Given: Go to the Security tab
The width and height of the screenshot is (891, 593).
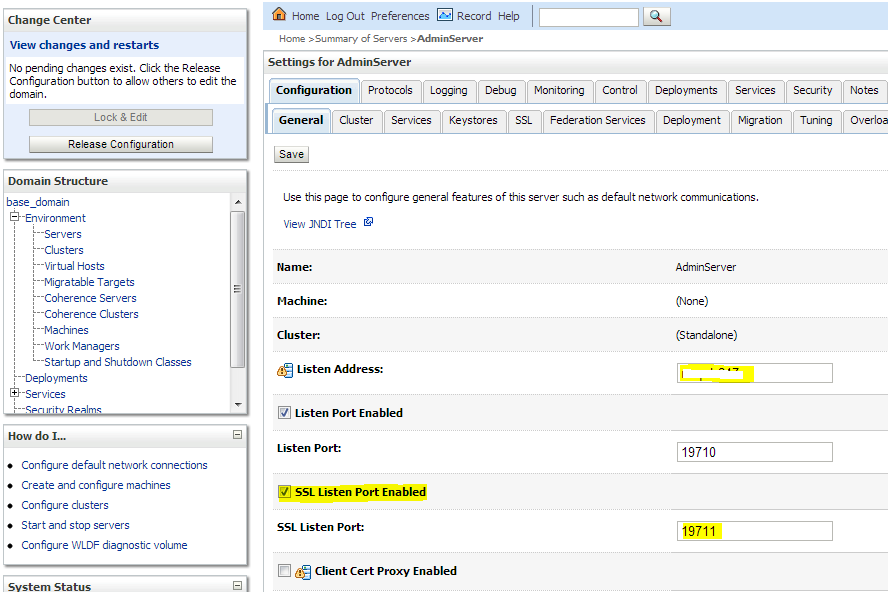Looking at the screenshot, I should pos(813,90).
